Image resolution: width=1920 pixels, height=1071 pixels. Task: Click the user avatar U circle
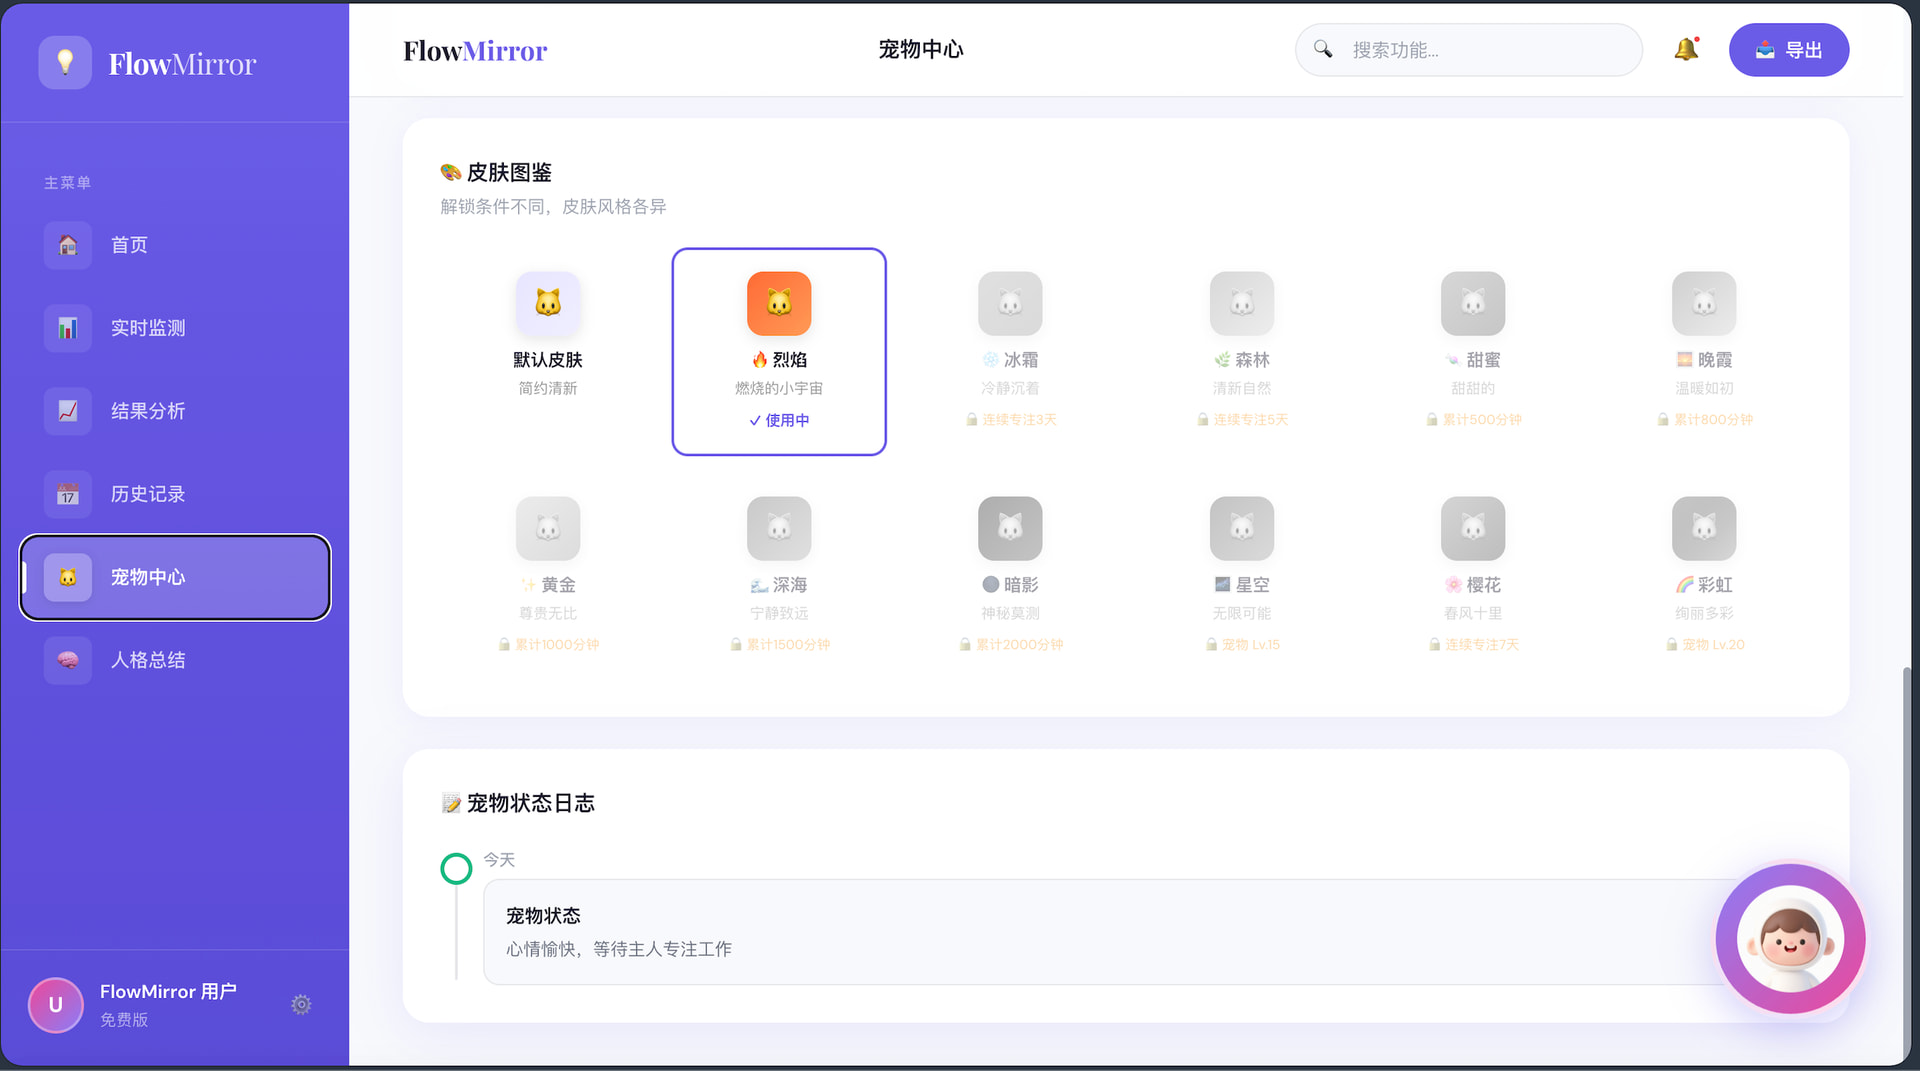pos(56,1004)
